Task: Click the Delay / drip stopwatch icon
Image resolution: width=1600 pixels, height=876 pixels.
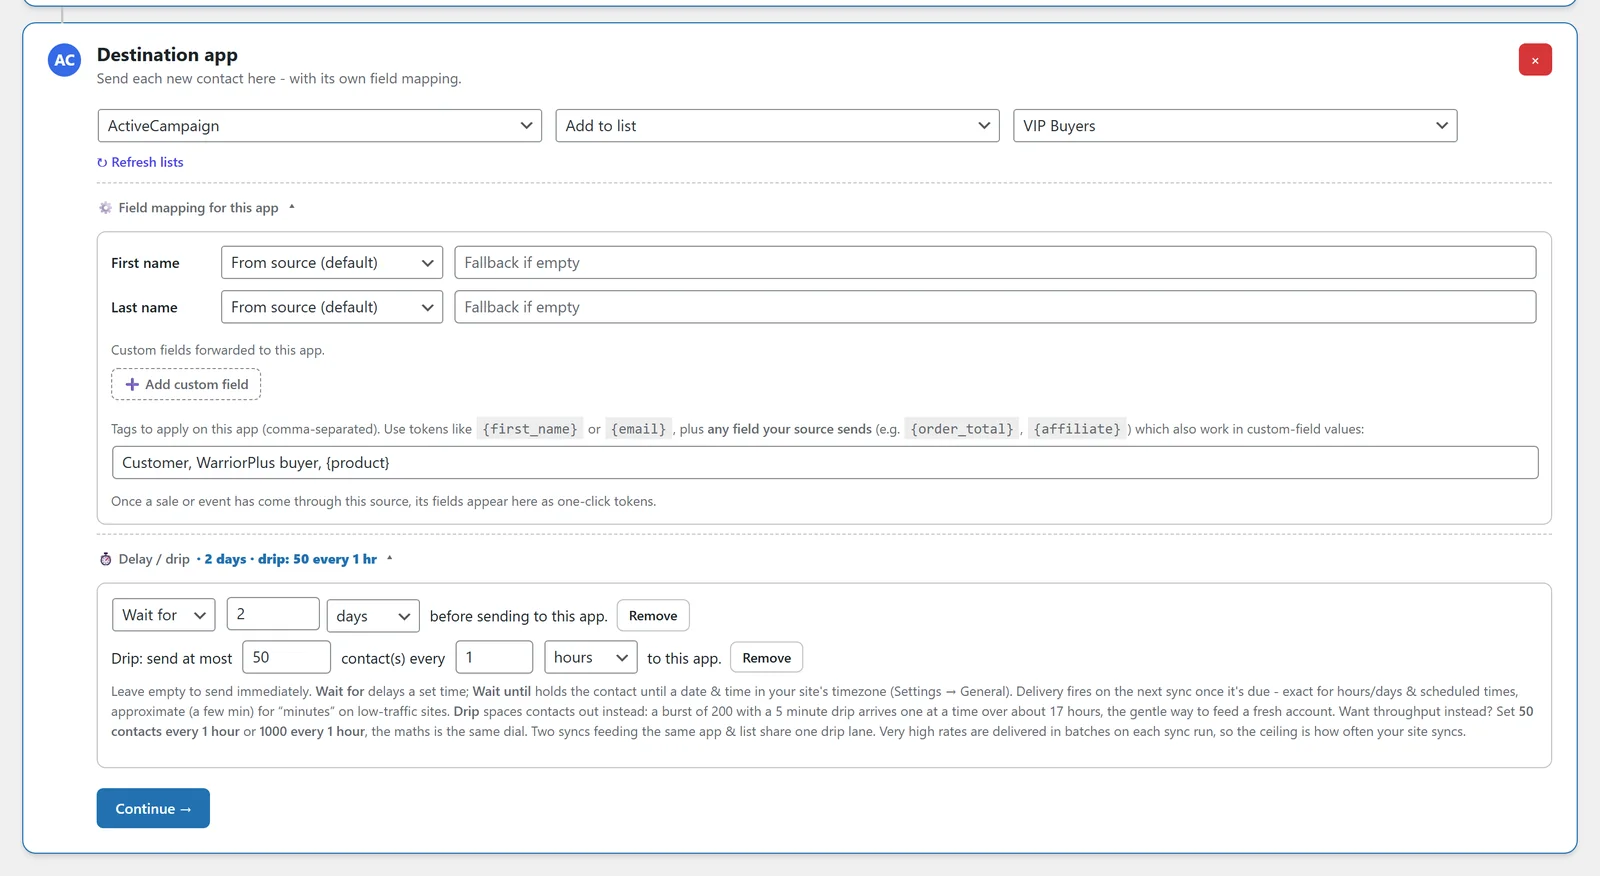Action: (x=105, y=559)
